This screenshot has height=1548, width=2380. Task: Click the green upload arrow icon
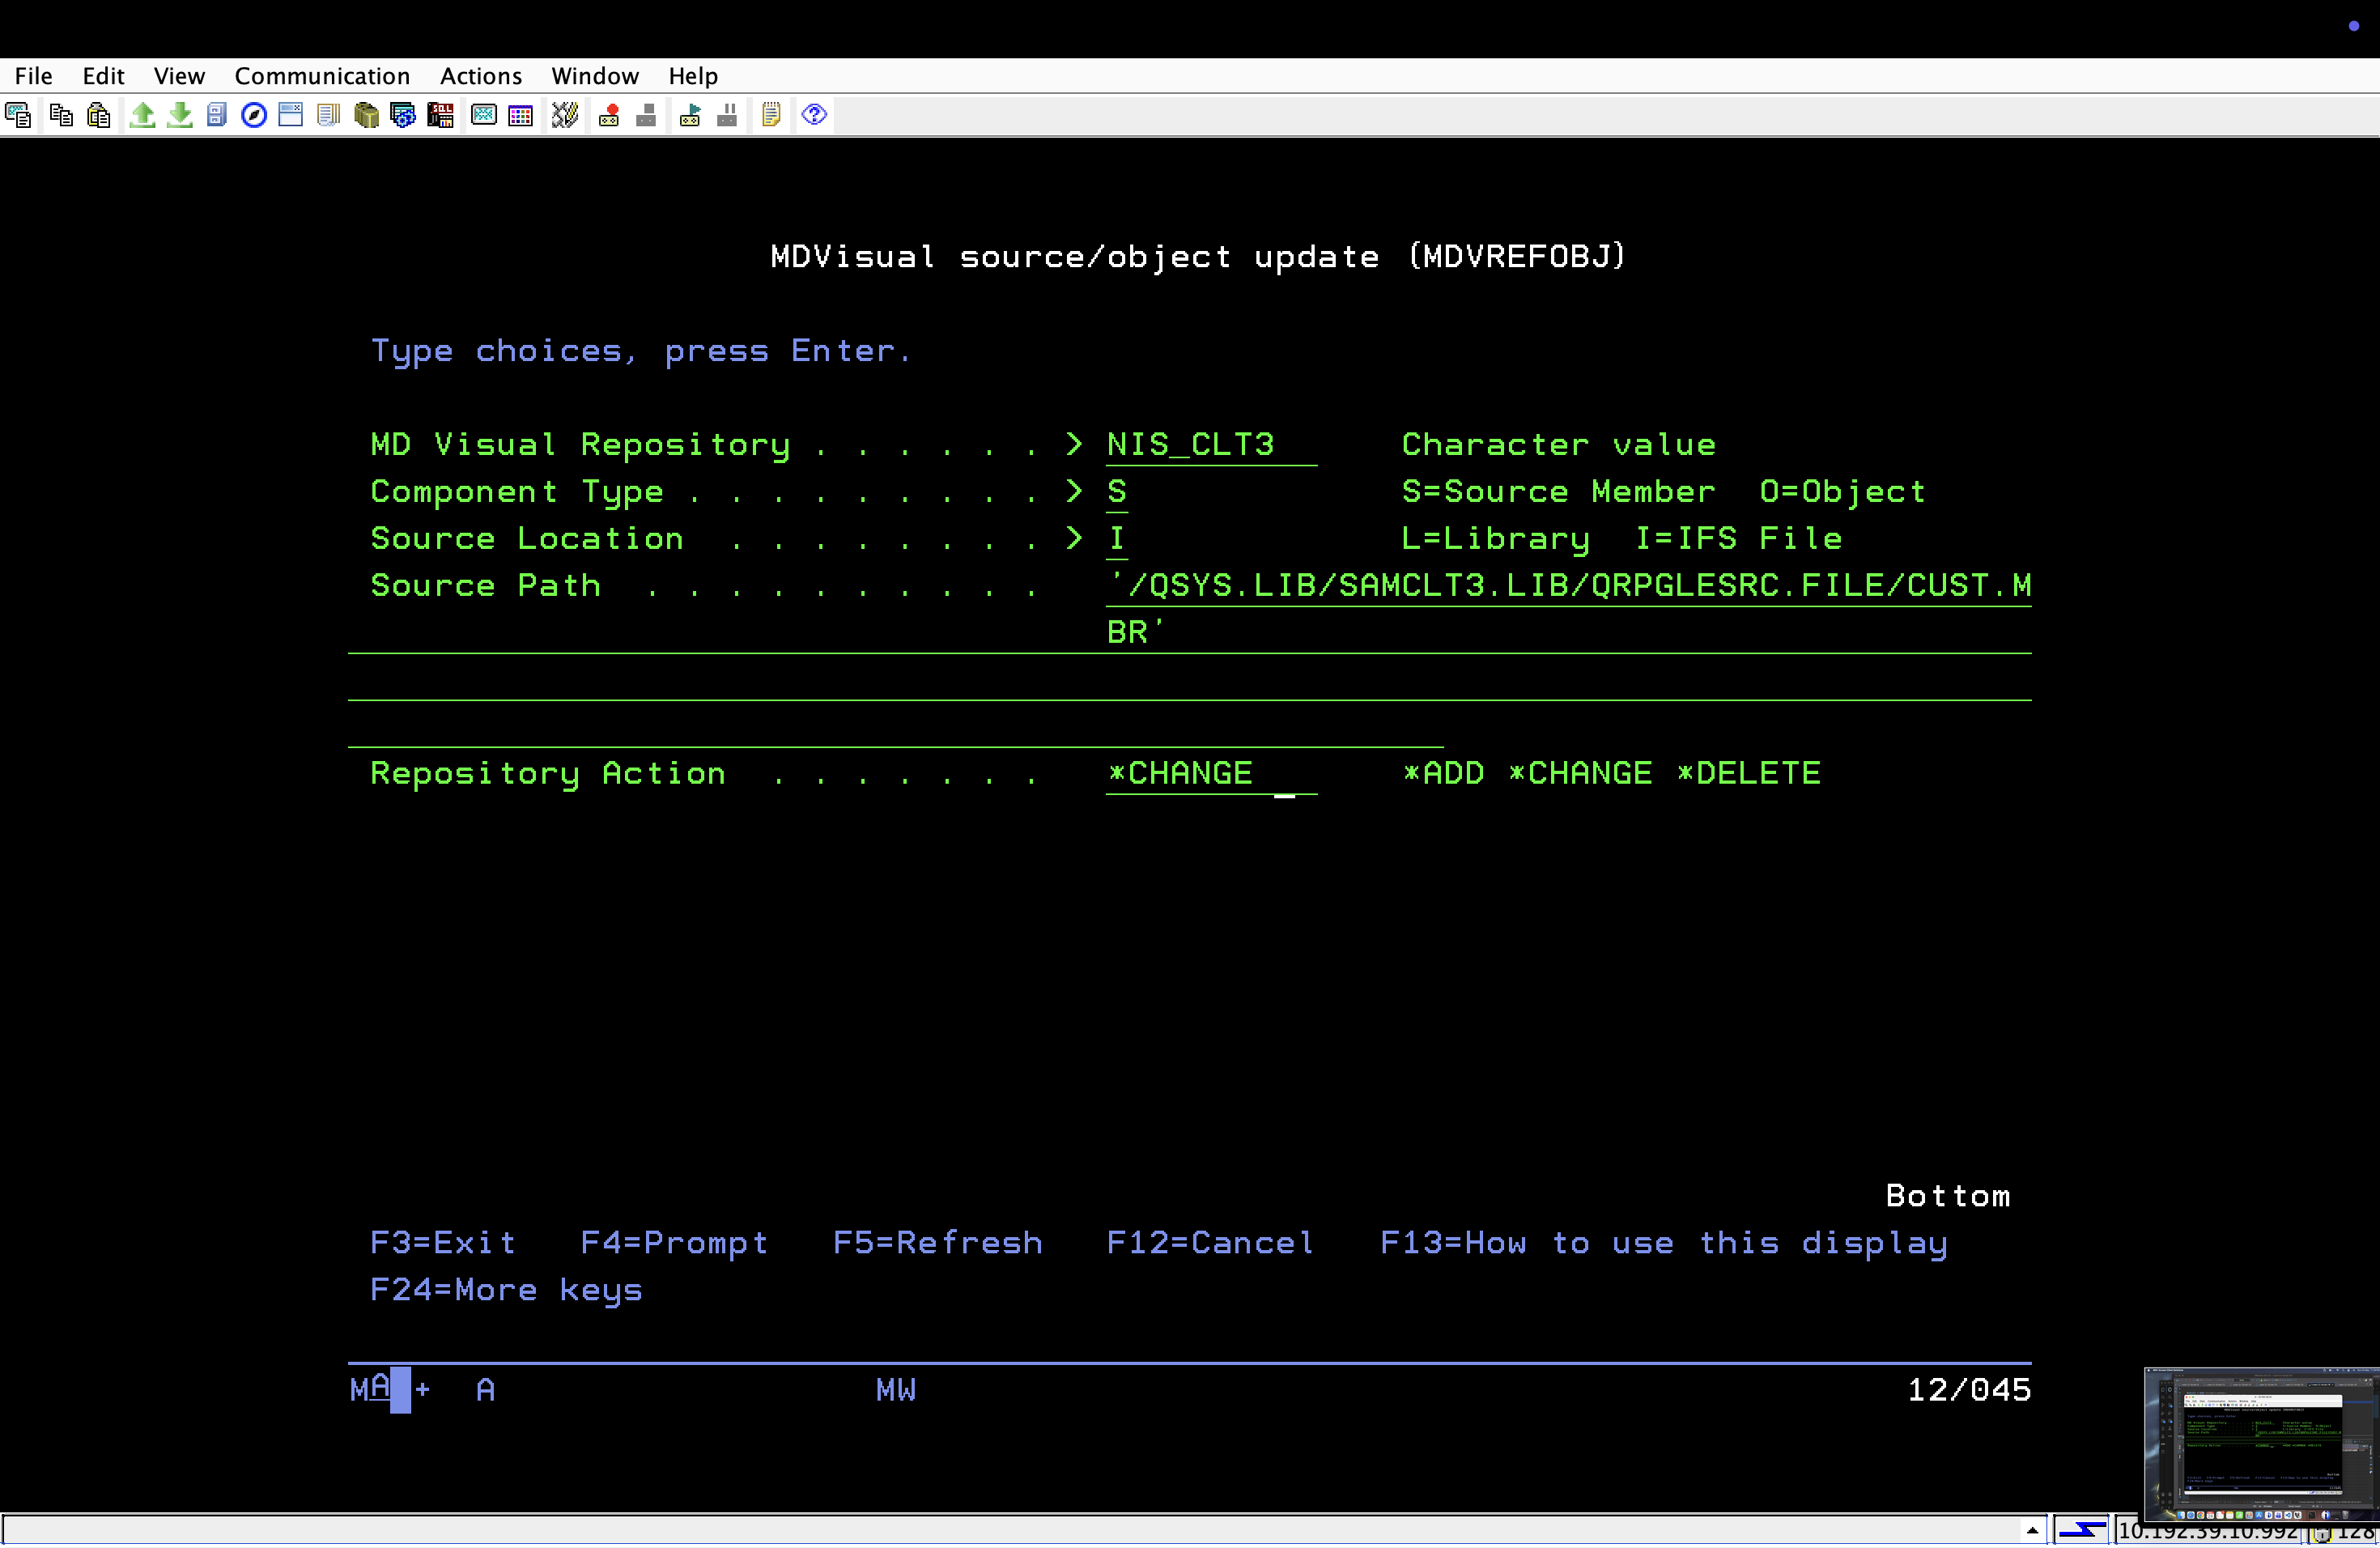point(142,115)
